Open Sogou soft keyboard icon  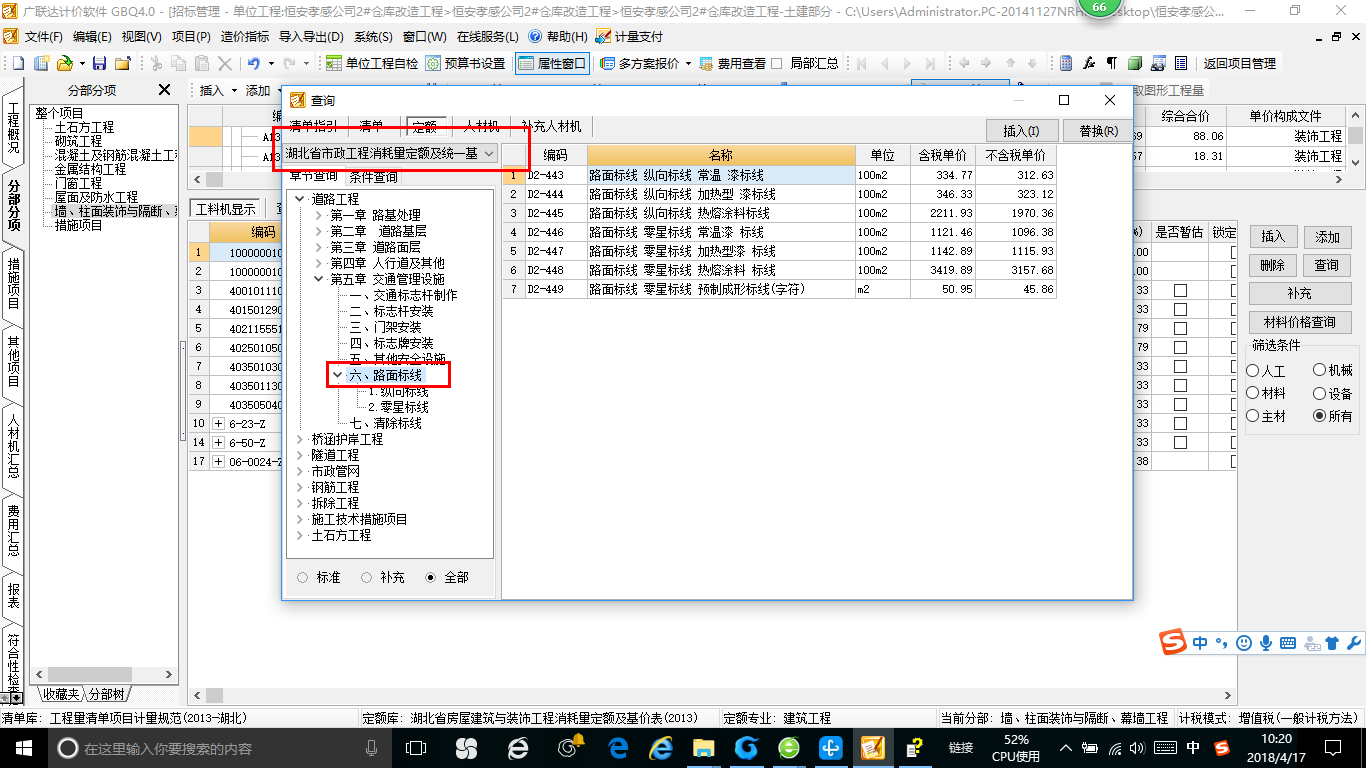click(x=1288, y=643)
